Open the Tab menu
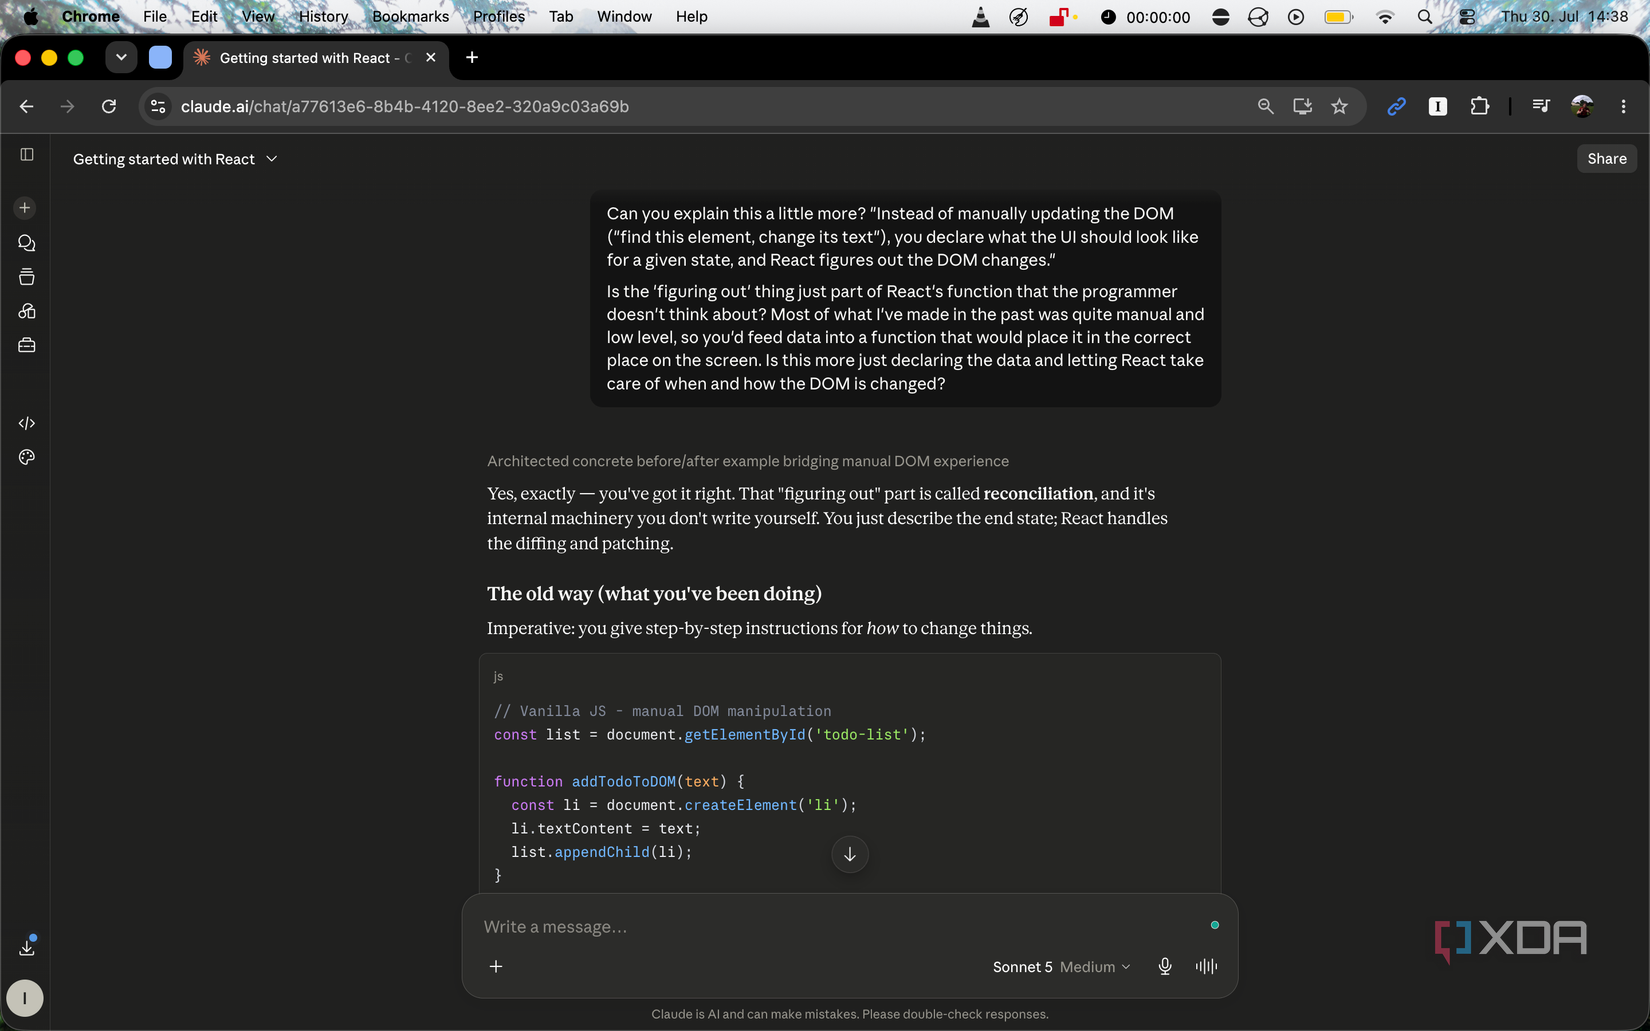Viewport: 1650px width, 1031px height. (x=561, y=16)
